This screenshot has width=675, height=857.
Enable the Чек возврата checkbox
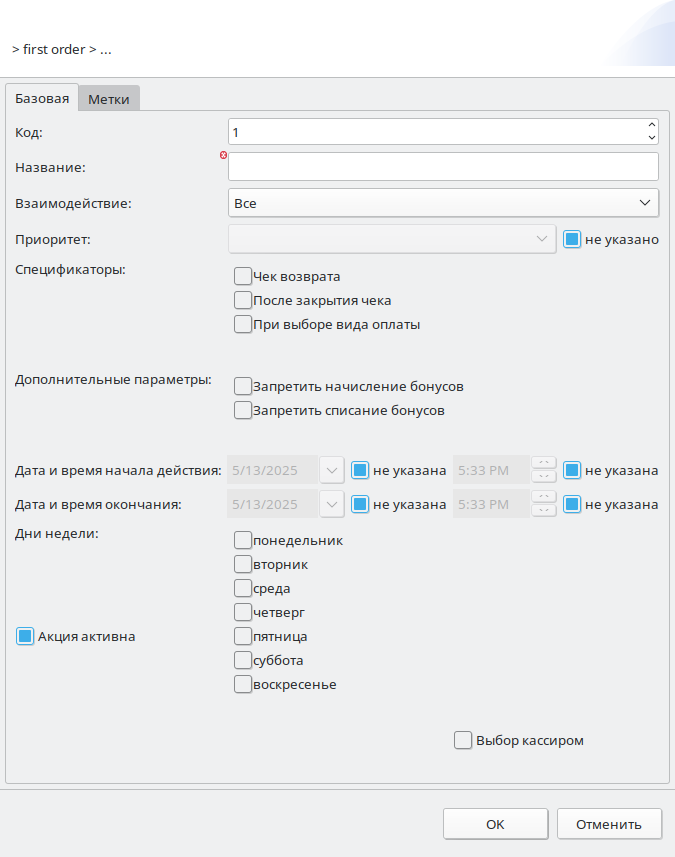(x=242, y=276)
